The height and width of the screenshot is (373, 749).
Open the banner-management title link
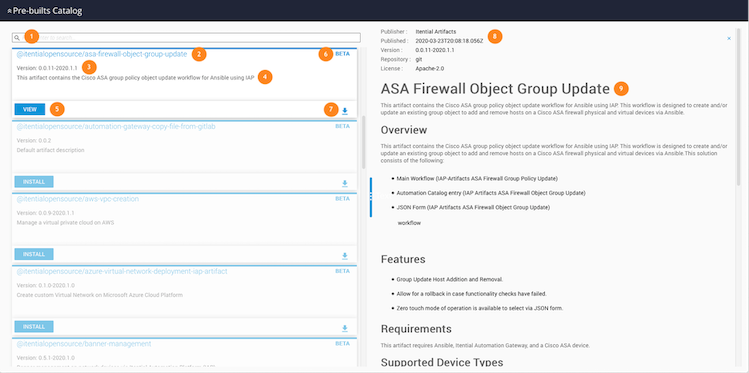pyautogui.click(x=84, y=344)
